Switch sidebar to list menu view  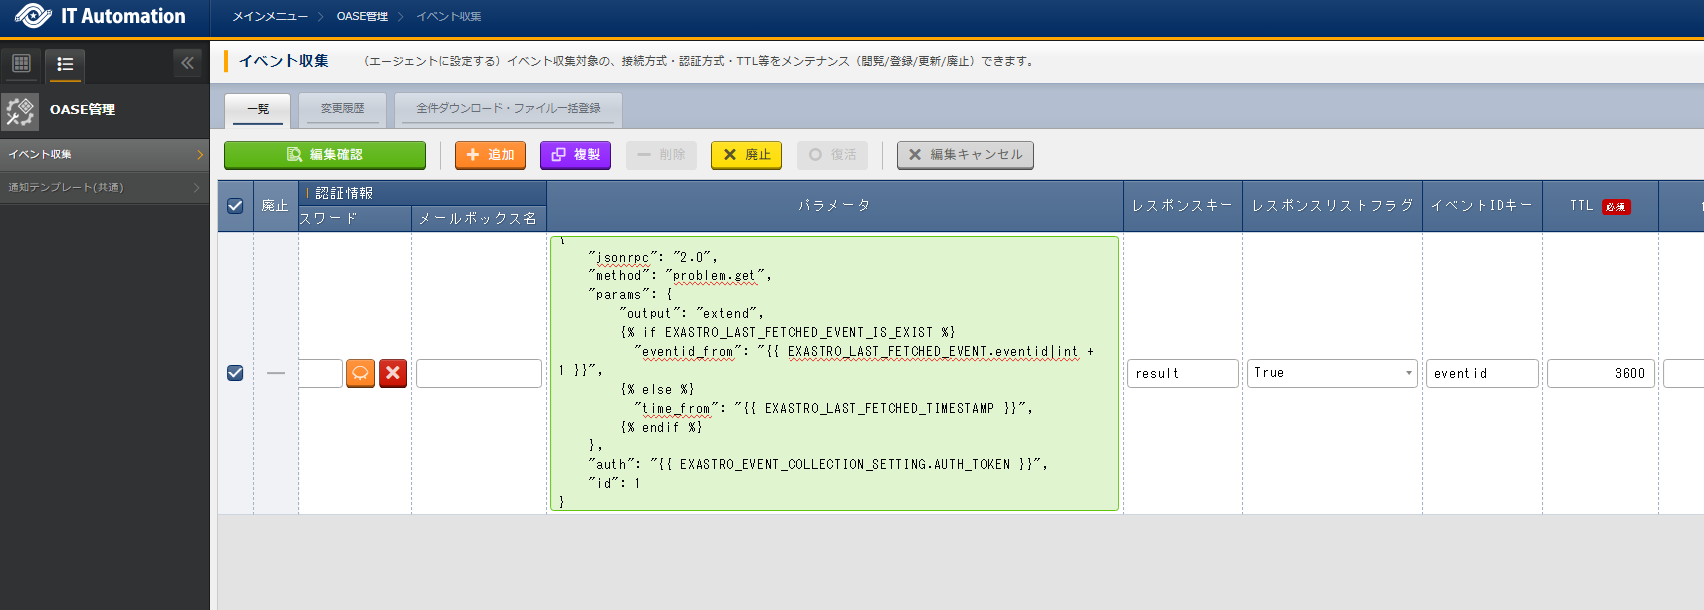[65, 64]
